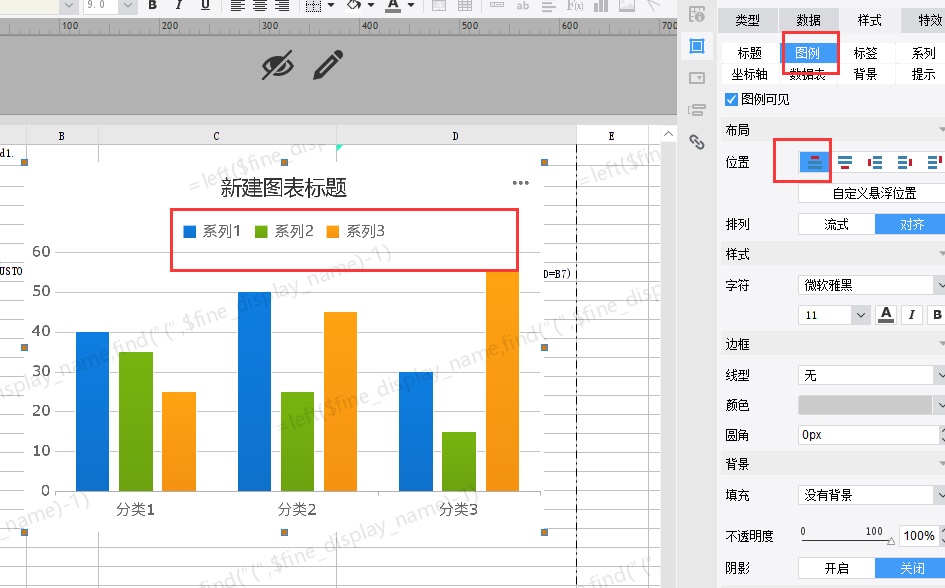
Task: Set the legend position to bottom
Action: (x=845, y=161)
